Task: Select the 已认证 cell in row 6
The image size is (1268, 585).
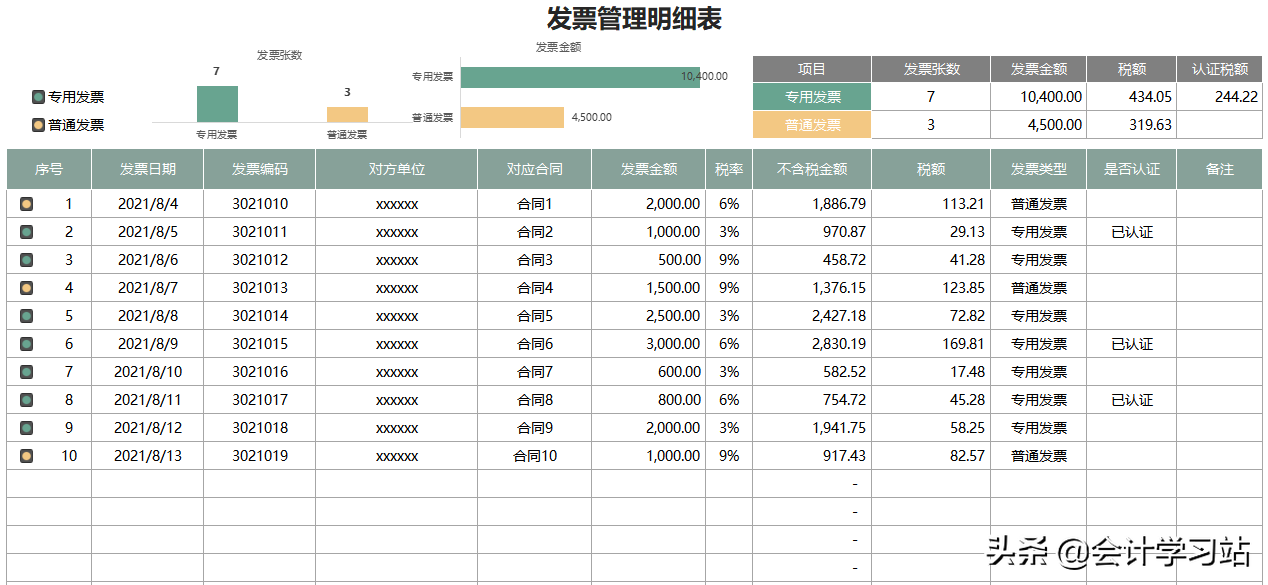Action: 1131,344
